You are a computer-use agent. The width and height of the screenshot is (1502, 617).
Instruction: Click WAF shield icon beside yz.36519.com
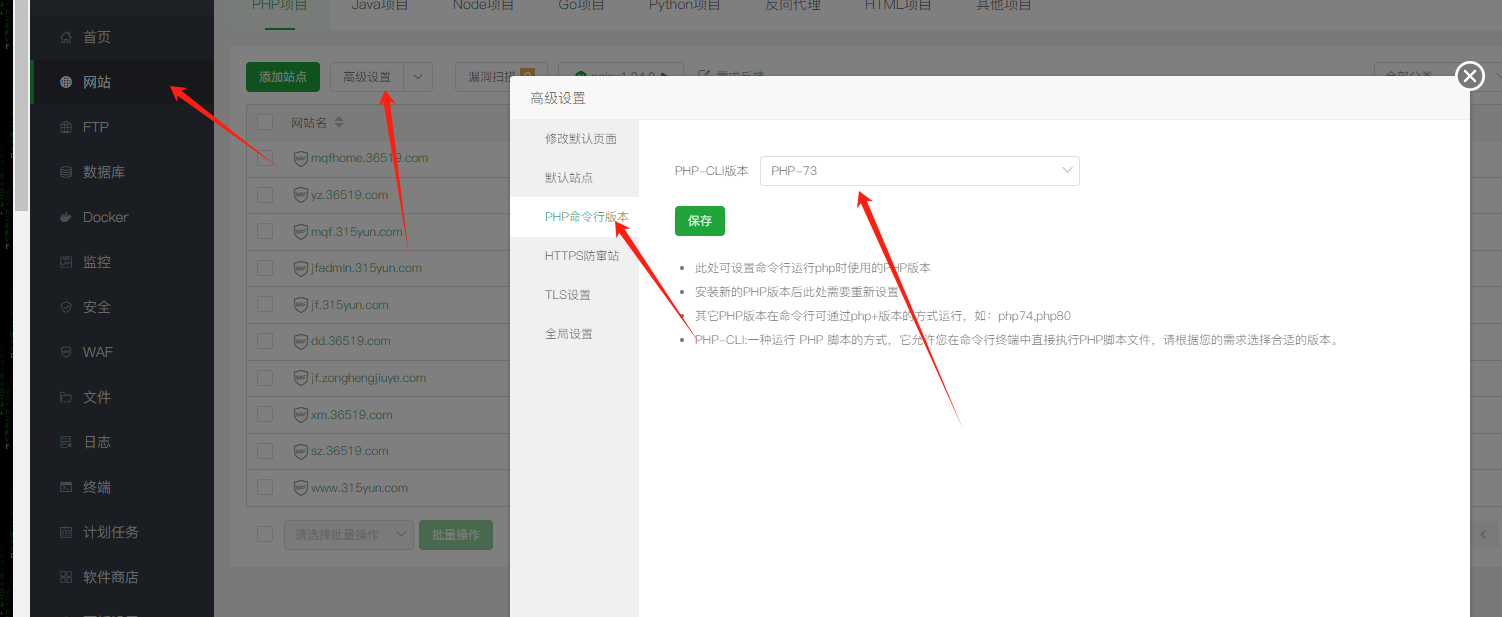pyautogui.click(x=301, y=195)
